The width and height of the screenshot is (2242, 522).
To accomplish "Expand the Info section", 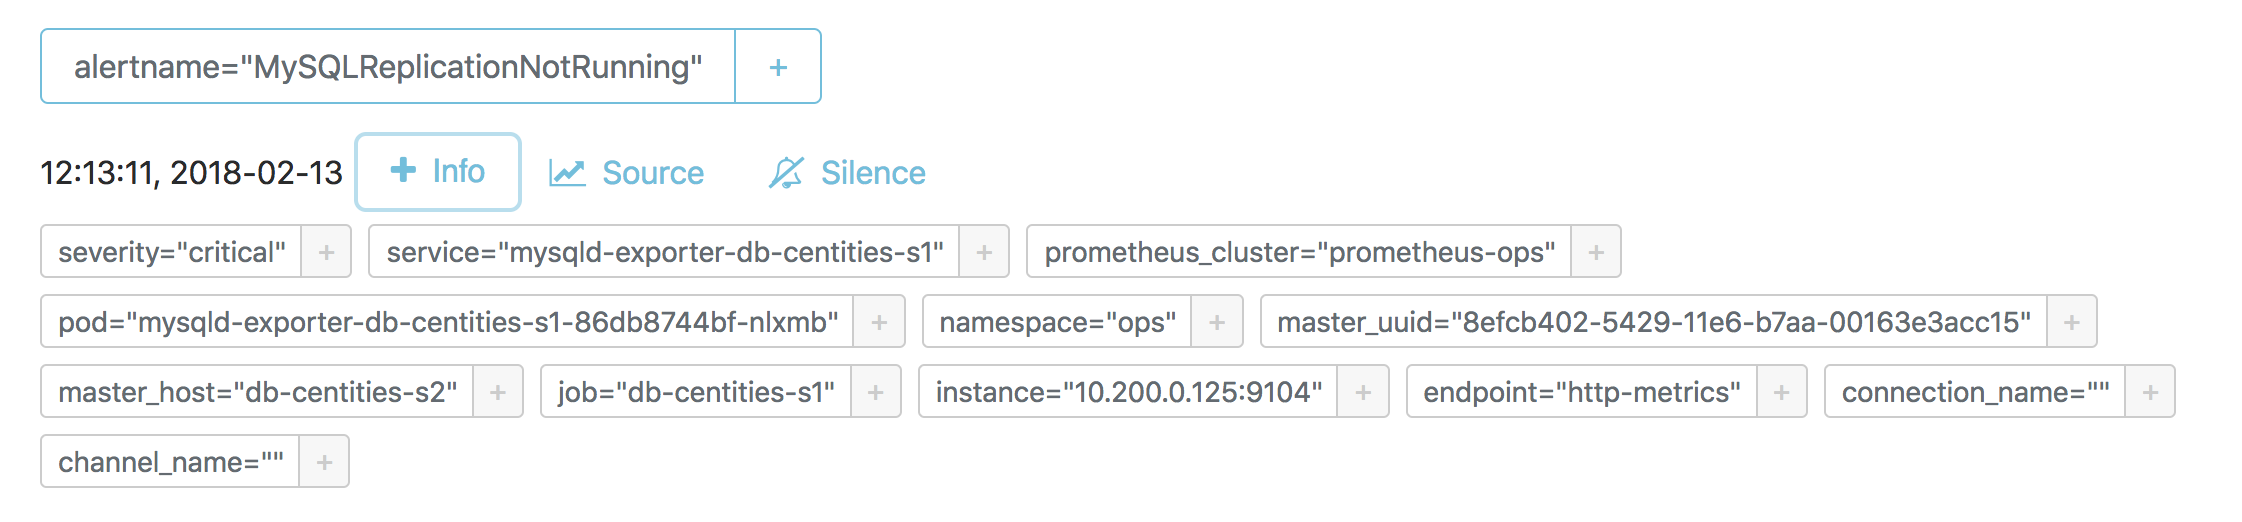I will [x=438, y=172].
